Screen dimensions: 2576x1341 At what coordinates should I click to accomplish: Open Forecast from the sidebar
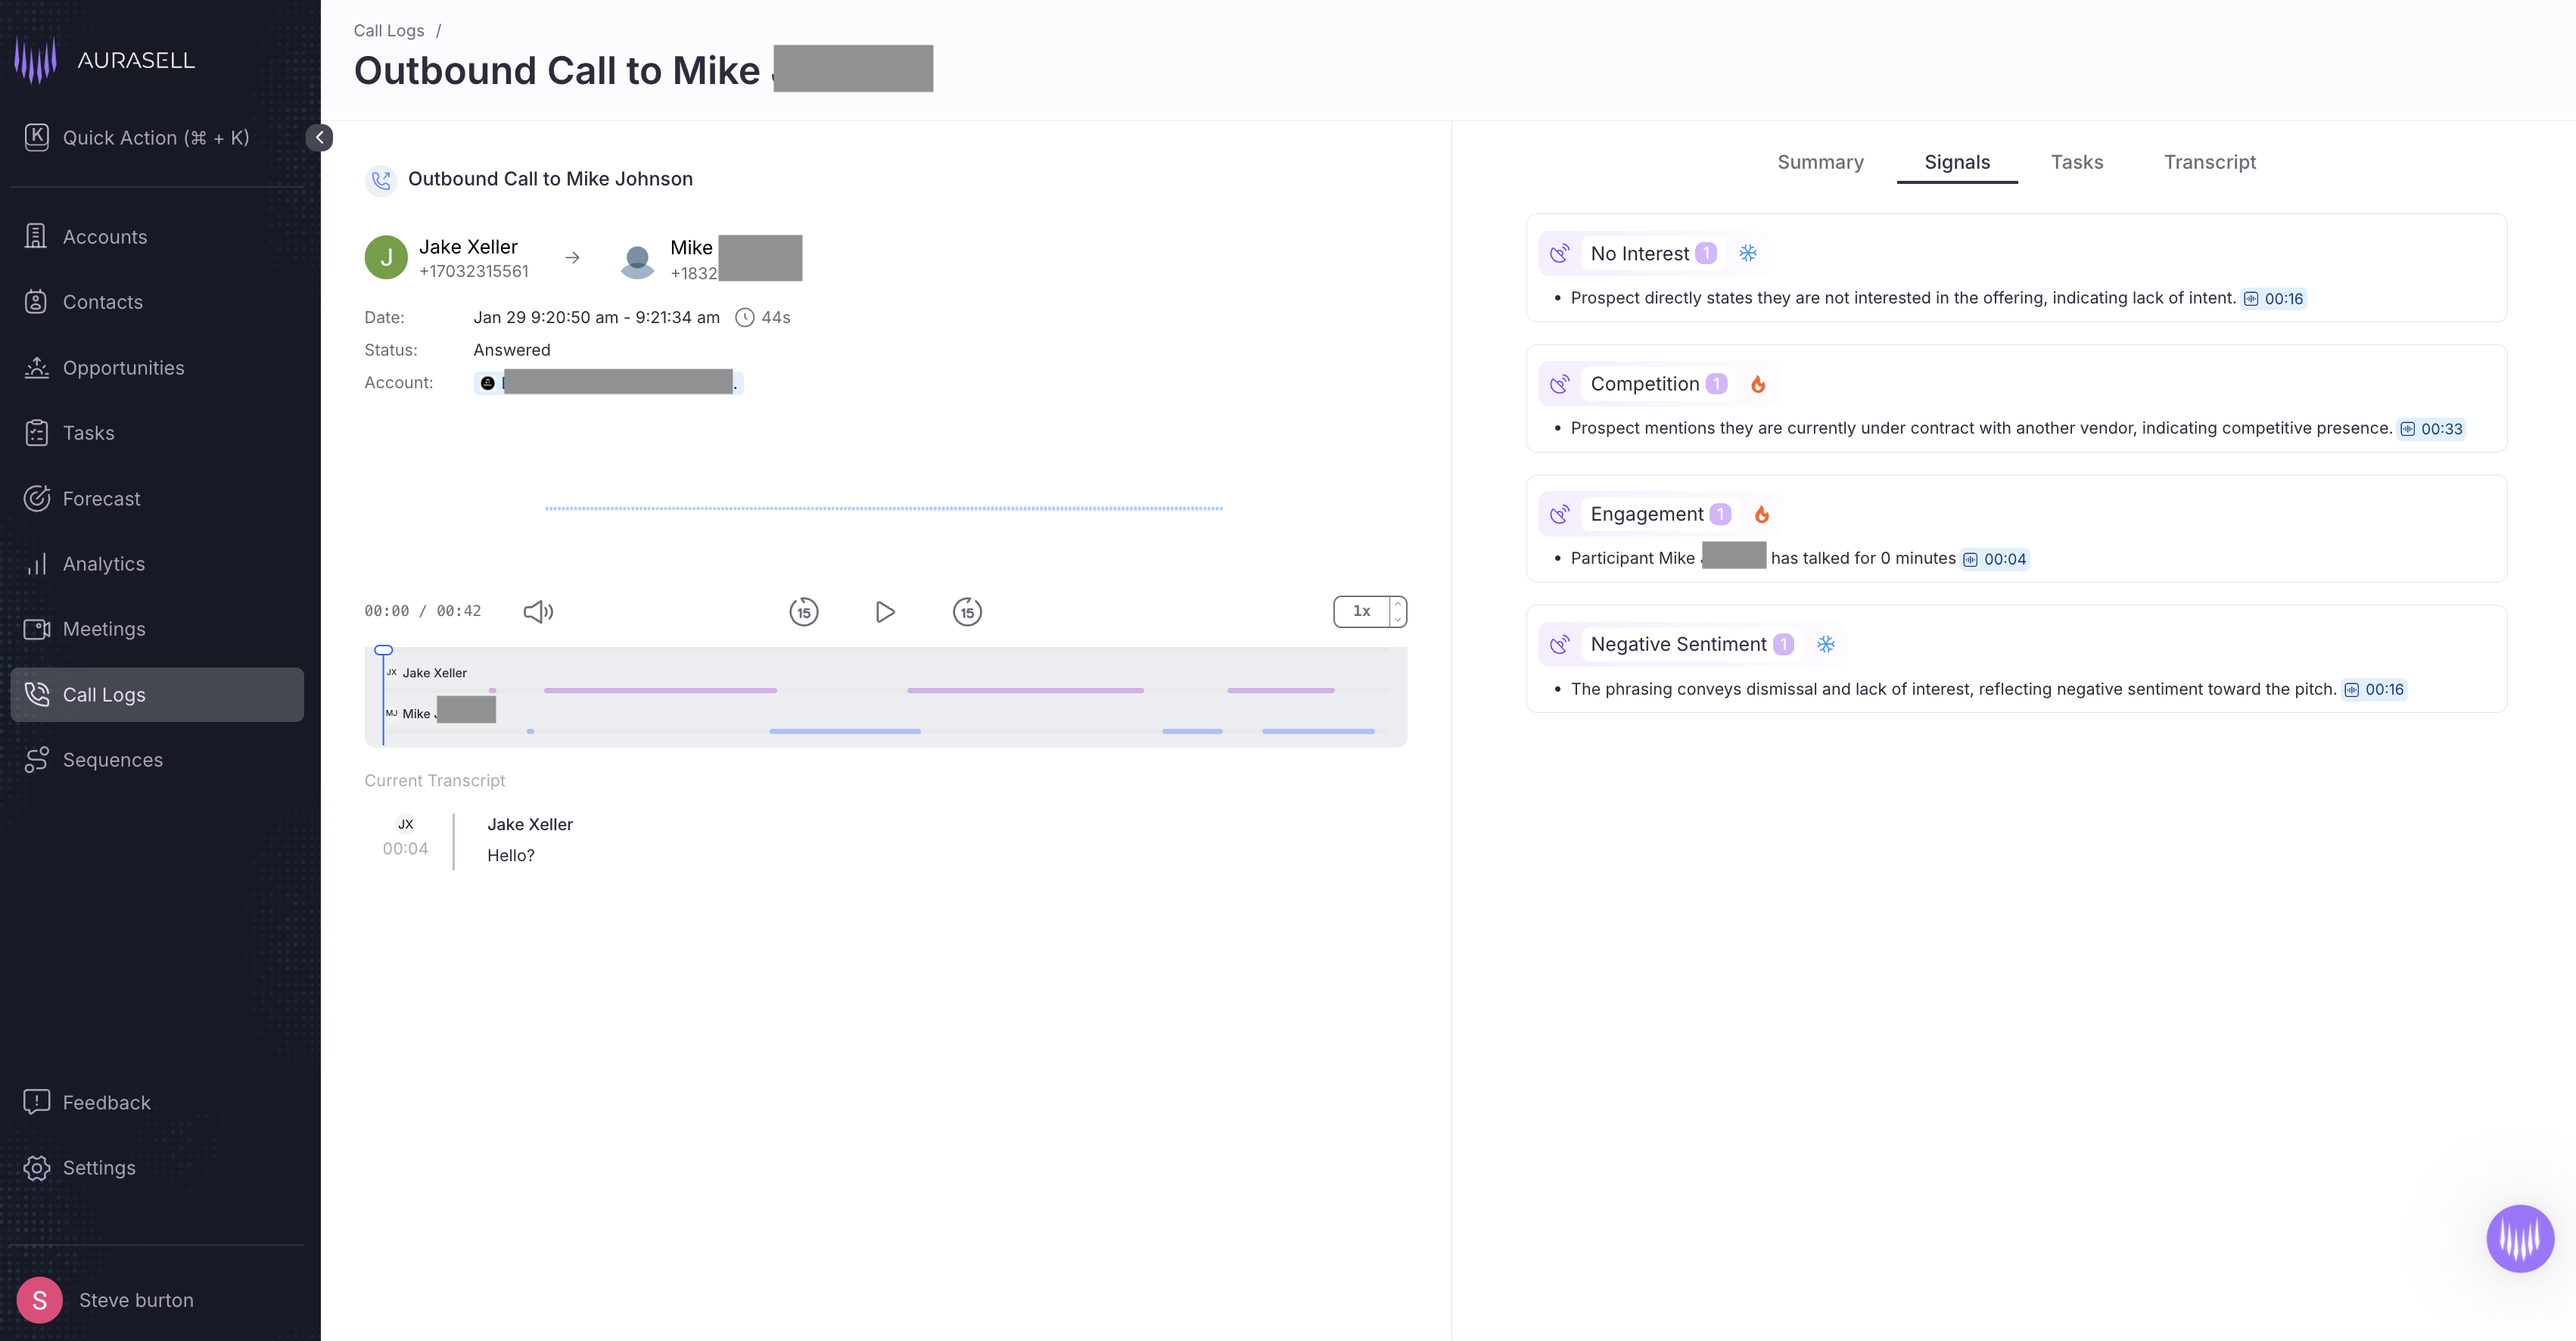click(x=101, y=498)
